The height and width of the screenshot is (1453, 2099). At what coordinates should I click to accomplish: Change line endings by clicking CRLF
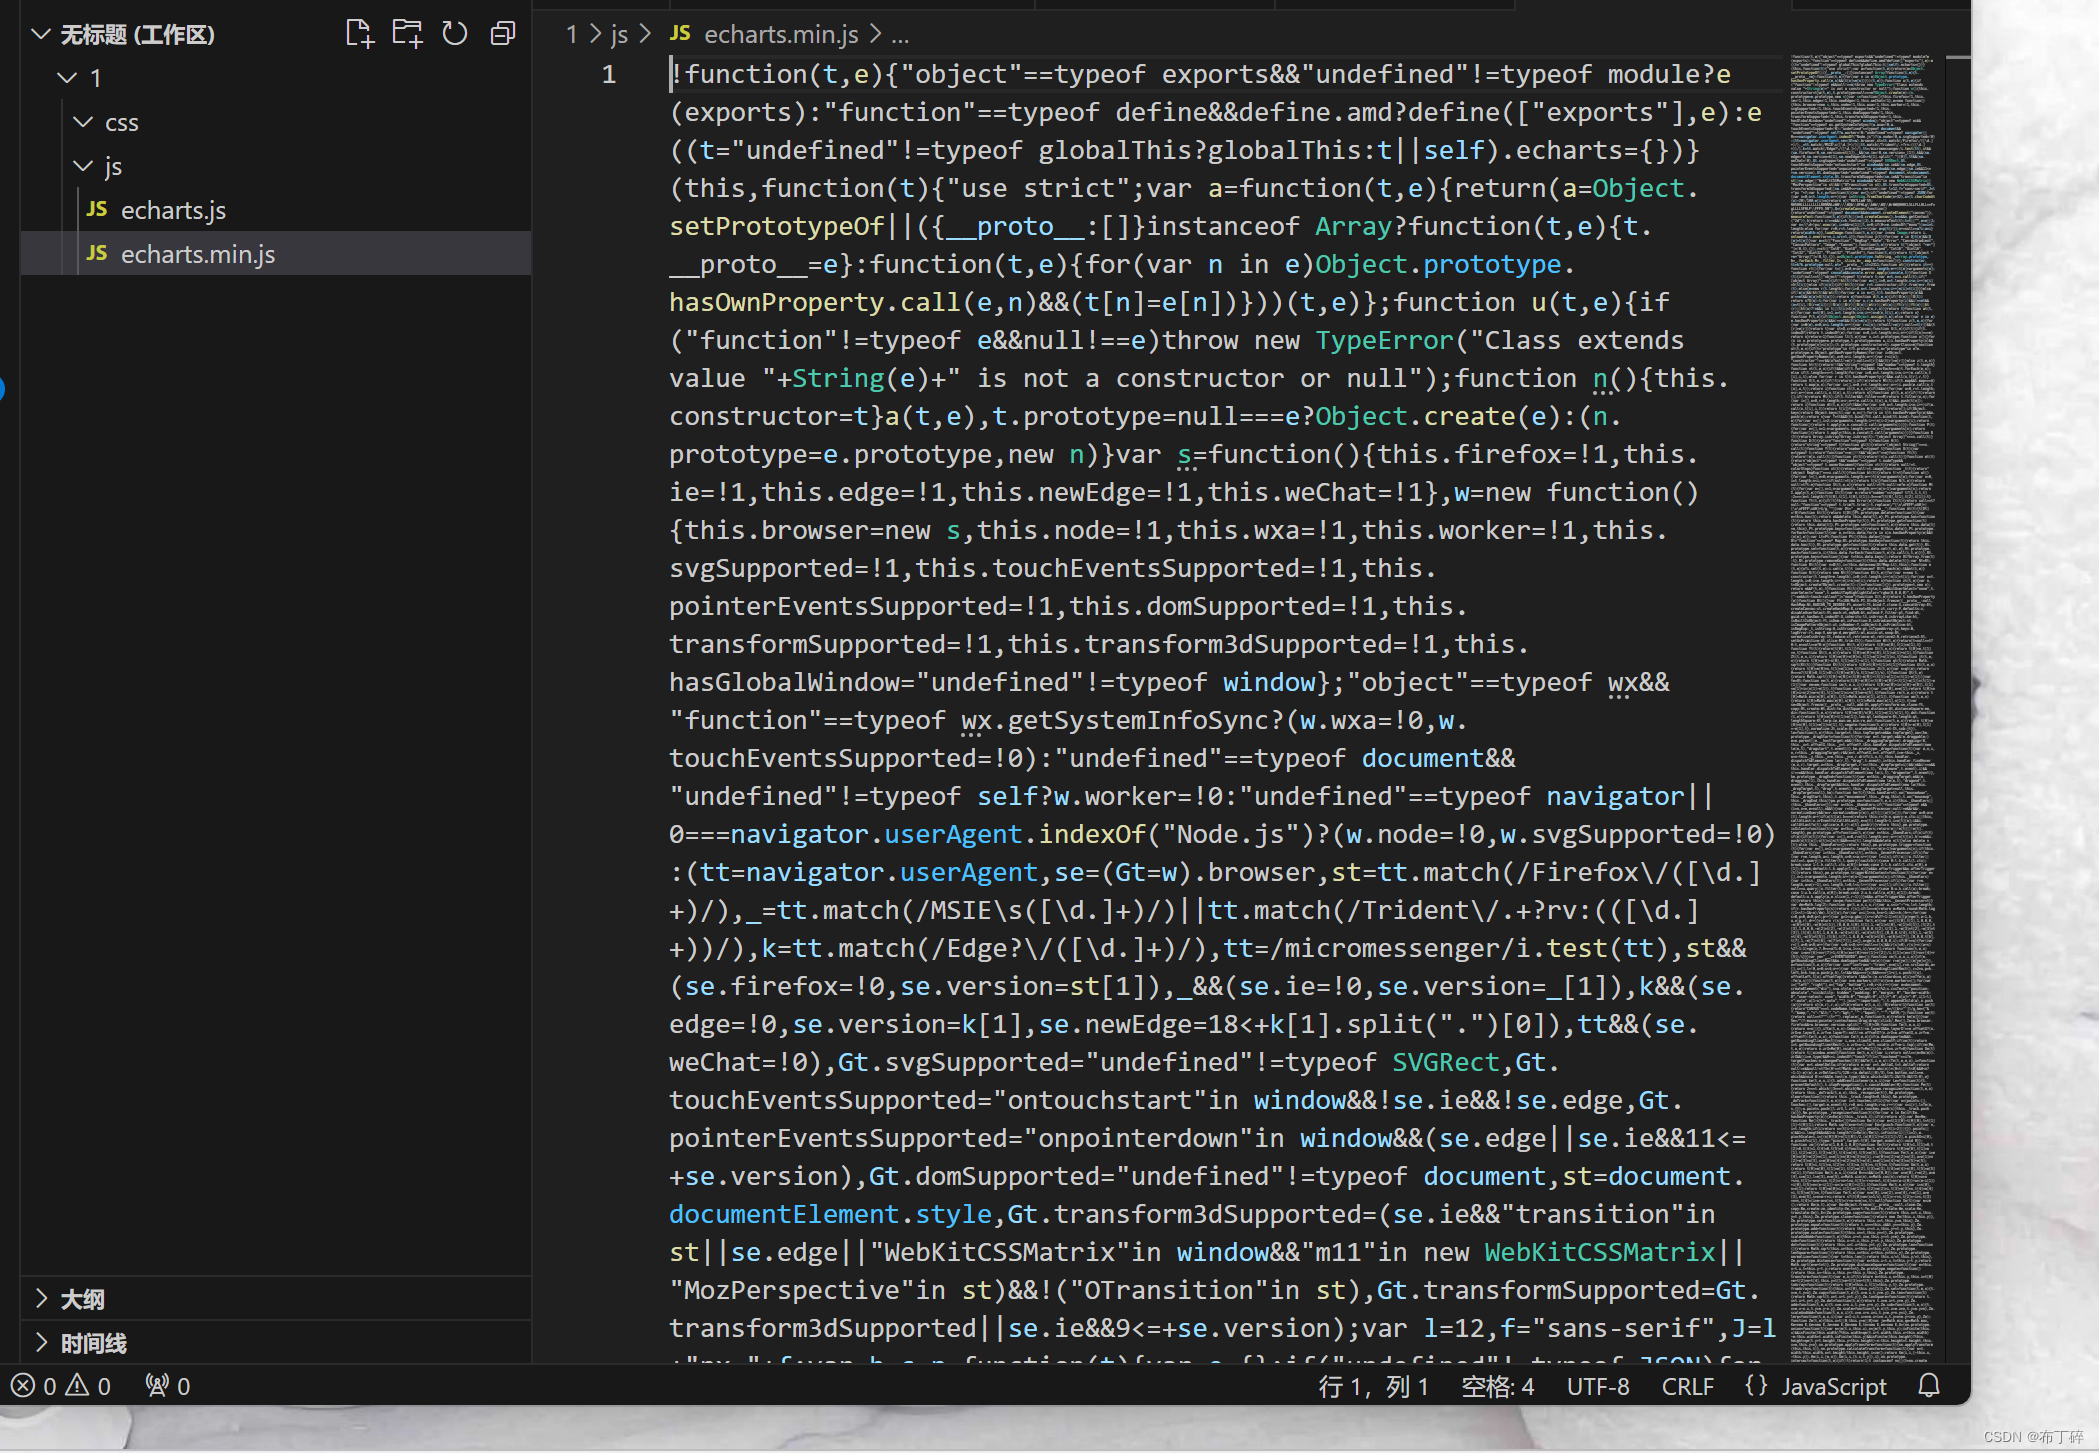1686,1386
